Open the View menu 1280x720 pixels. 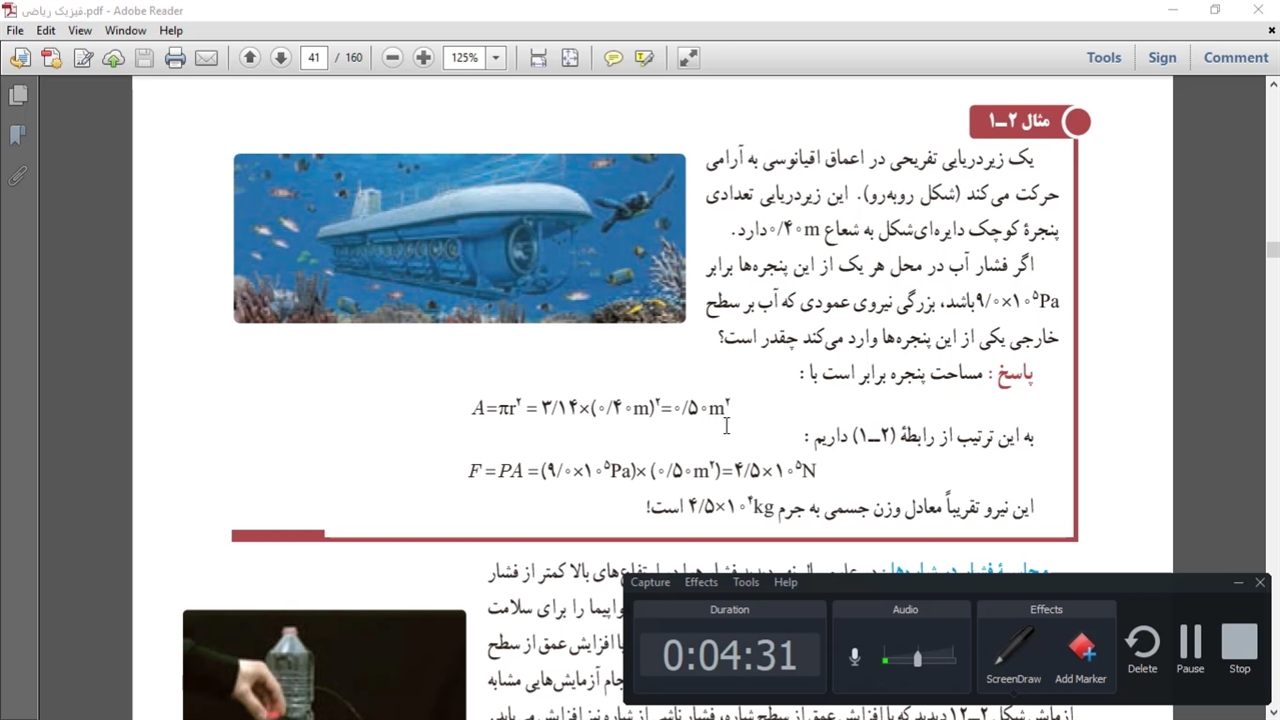pyautogui.click(x=80, y=31)
